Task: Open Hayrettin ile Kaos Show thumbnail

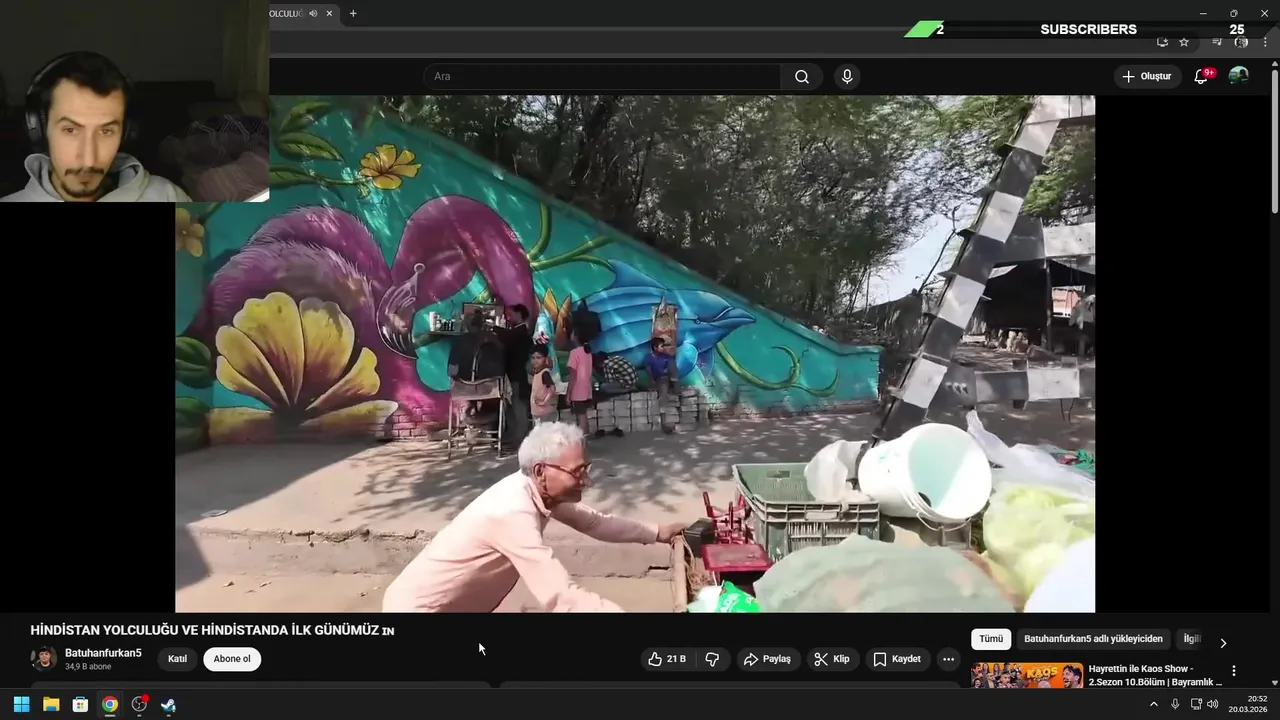Action: pyautogui.click(x=1027, y=676)
